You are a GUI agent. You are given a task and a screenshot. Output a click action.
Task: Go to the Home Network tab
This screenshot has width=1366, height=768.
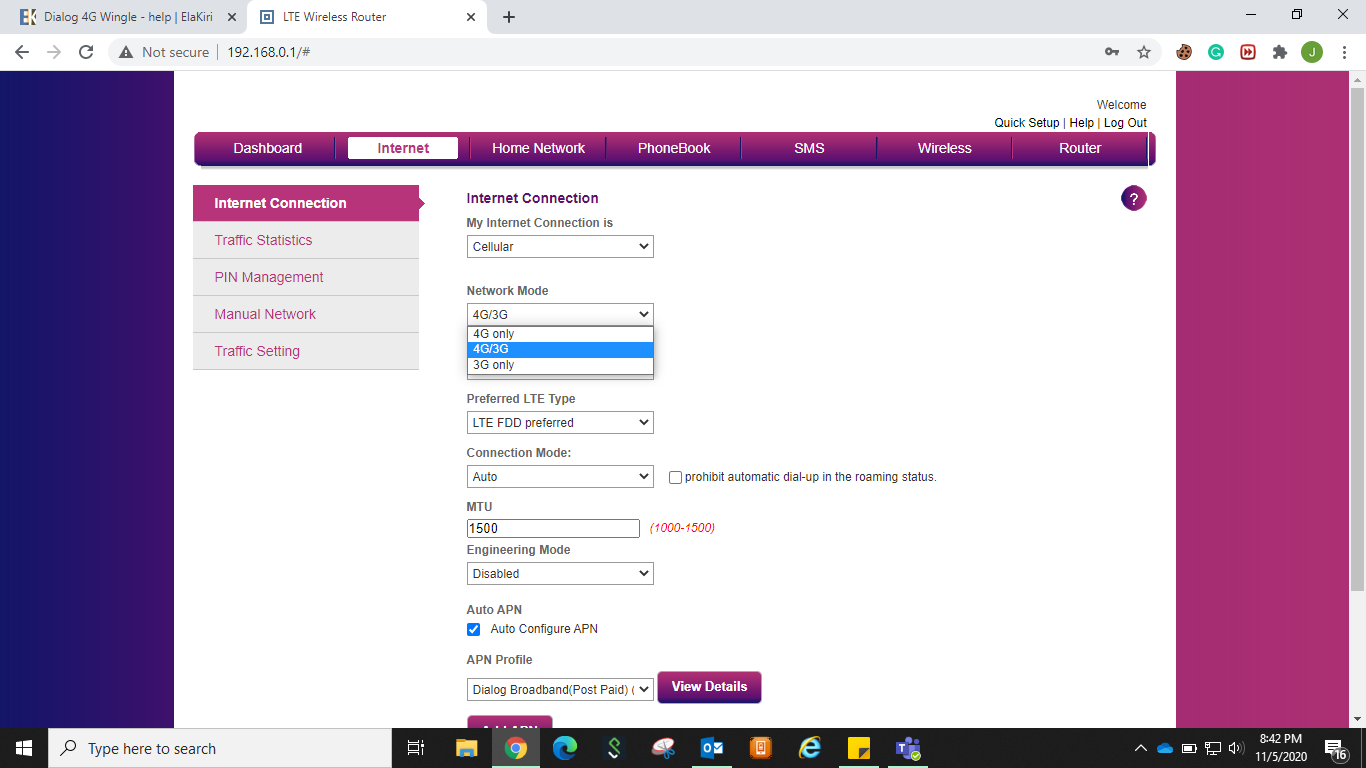[x=538, y=148]
